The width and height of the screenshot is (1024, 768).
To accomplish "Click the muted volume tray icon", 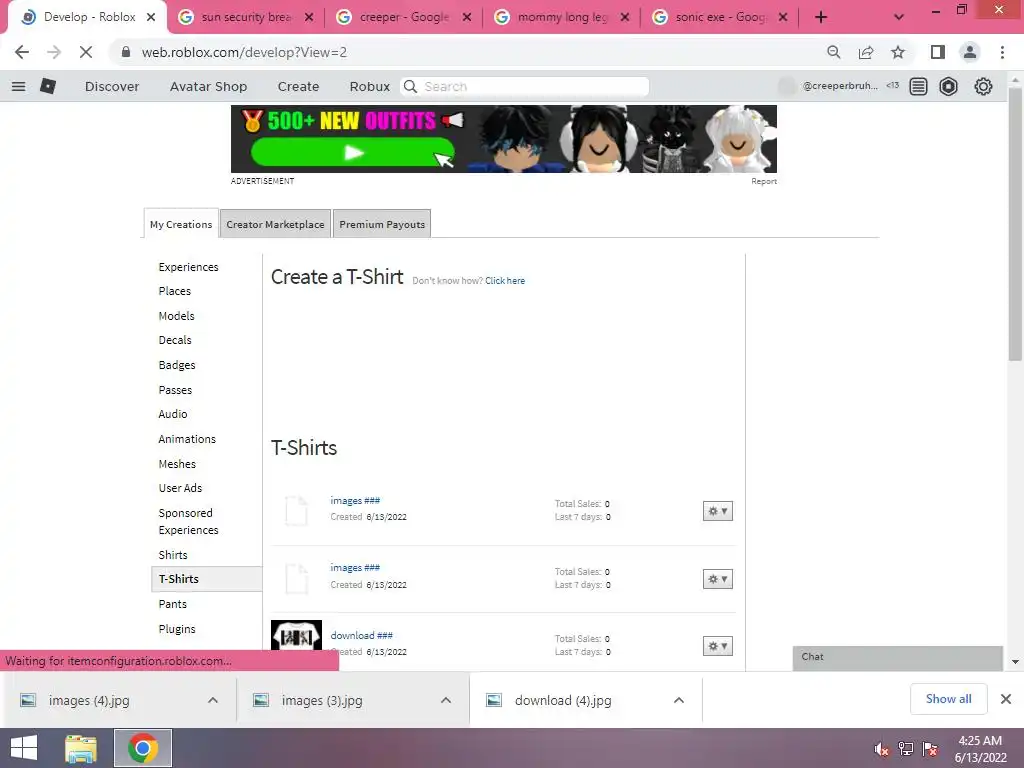I will [881, 749].
